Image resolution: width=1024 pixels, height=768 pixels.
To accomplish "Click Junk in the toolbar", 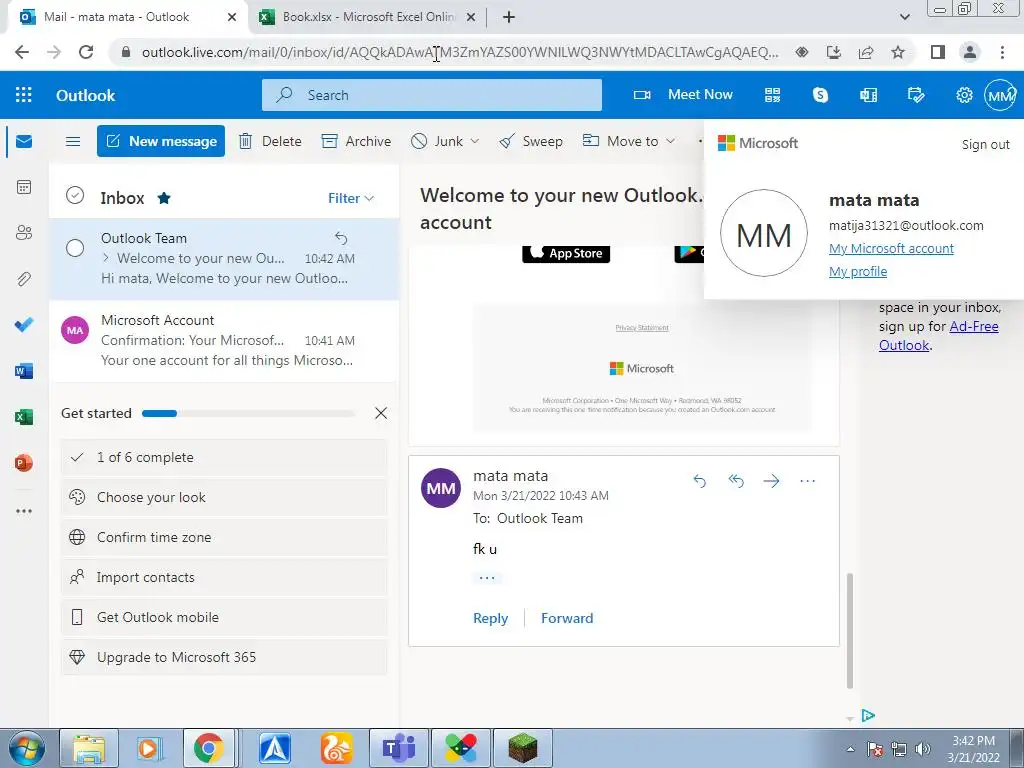I will [438, 141].
